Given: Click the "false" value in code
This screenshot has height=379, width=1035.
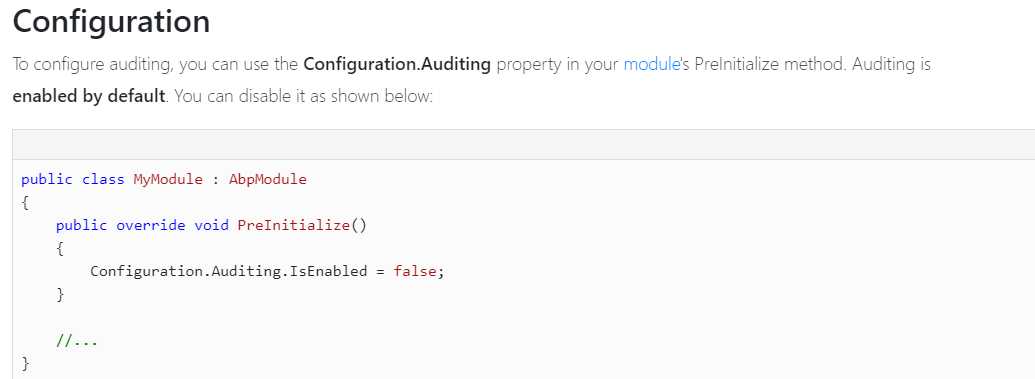Looking at the screenshot, I should pyautogui.click(x=415, y=271).
